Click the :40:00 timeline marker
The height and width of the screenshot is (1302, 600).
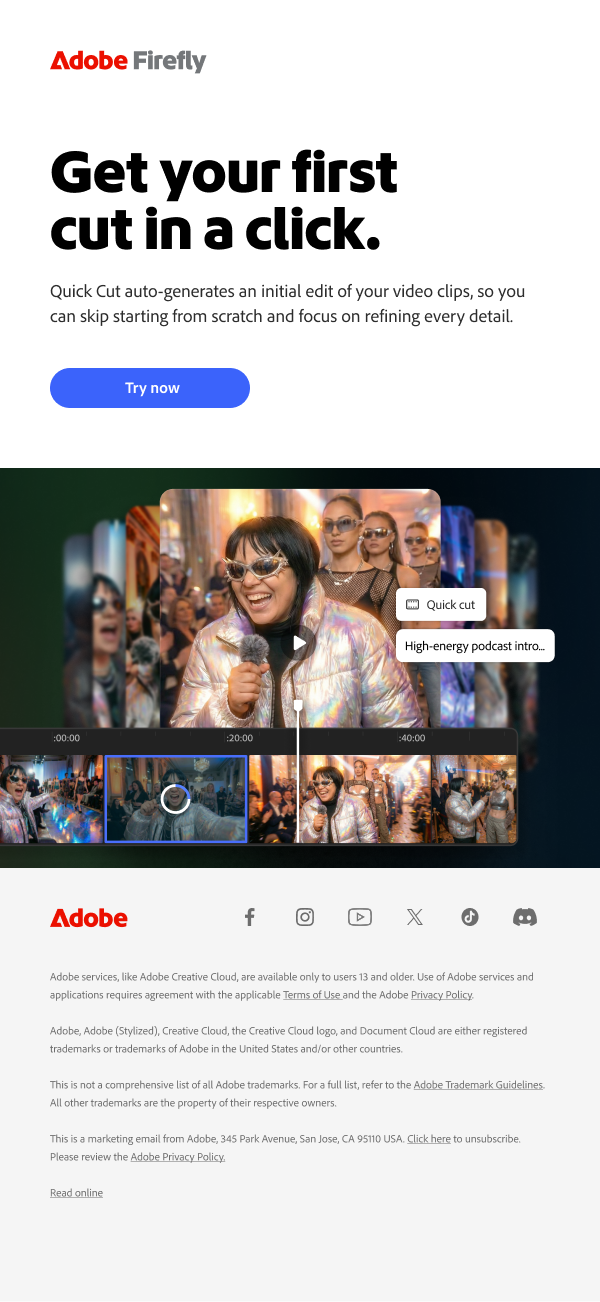coord(412,738)
